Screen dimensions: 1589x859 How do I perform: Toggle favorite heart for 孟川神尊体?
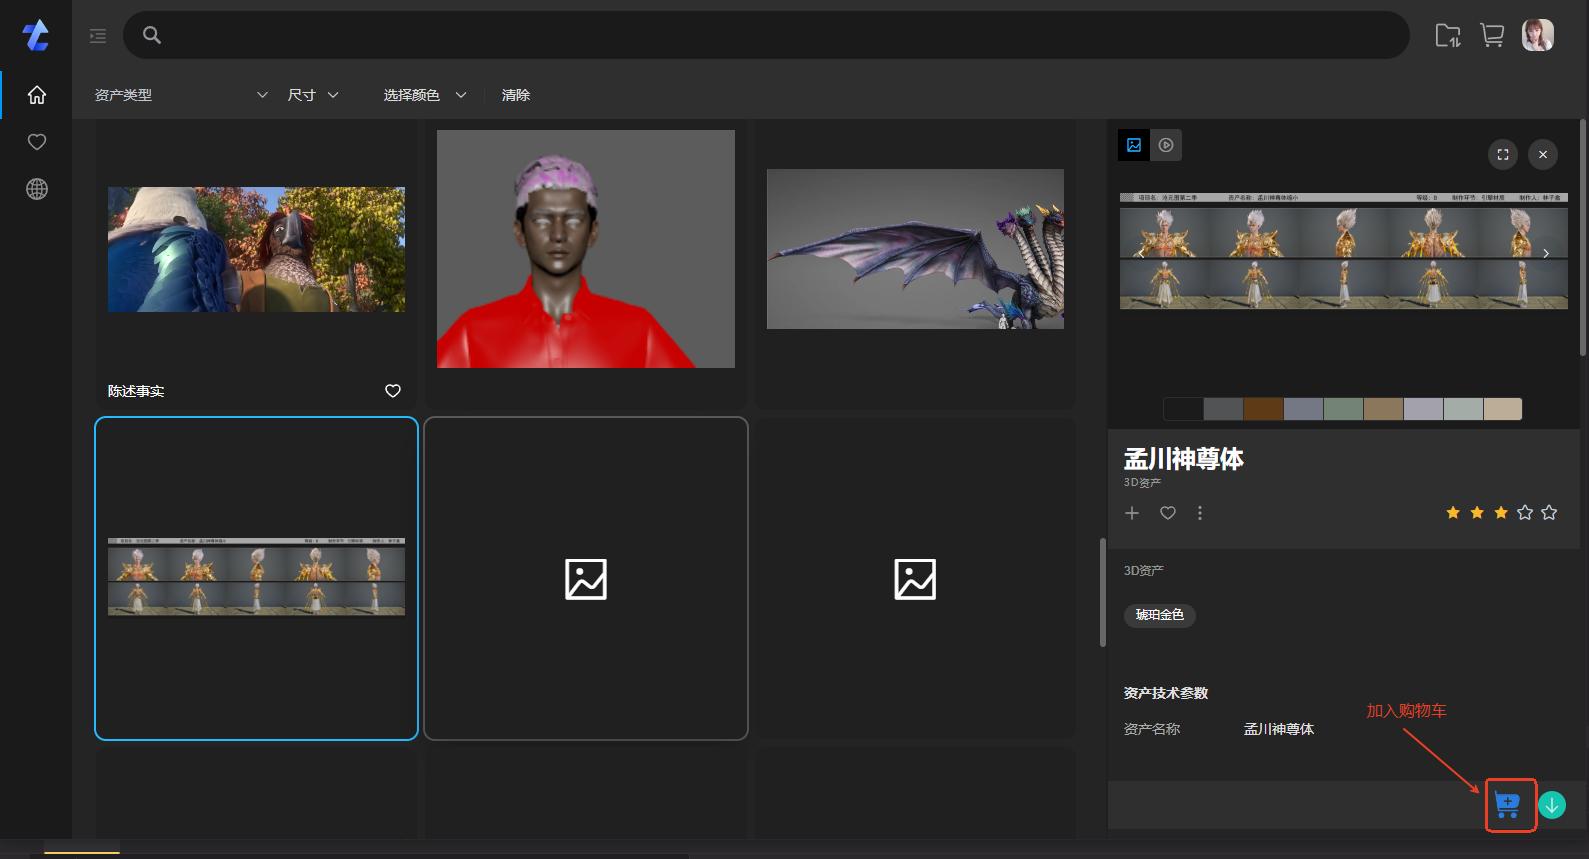[1167, 513]
